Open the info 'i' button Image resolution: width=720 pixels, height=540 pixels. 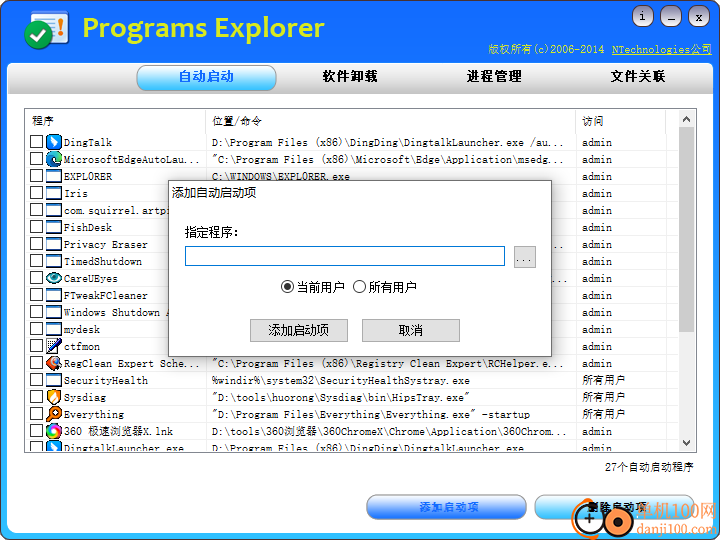642,17
